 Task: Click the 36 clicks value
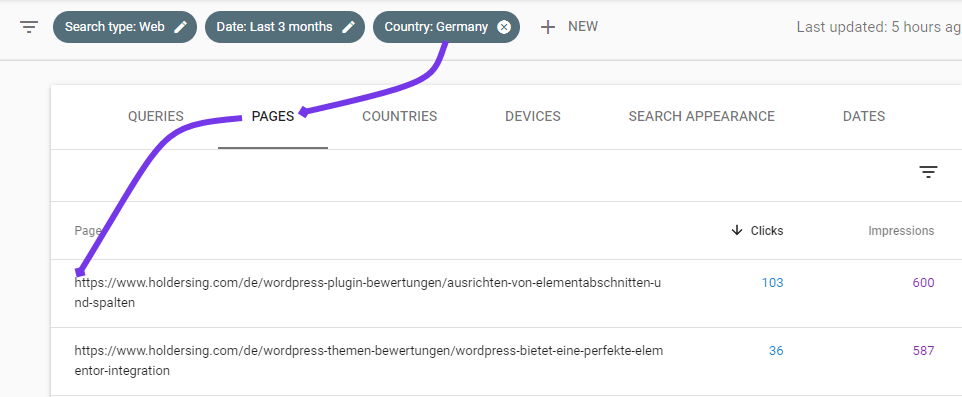coord(776,351)
